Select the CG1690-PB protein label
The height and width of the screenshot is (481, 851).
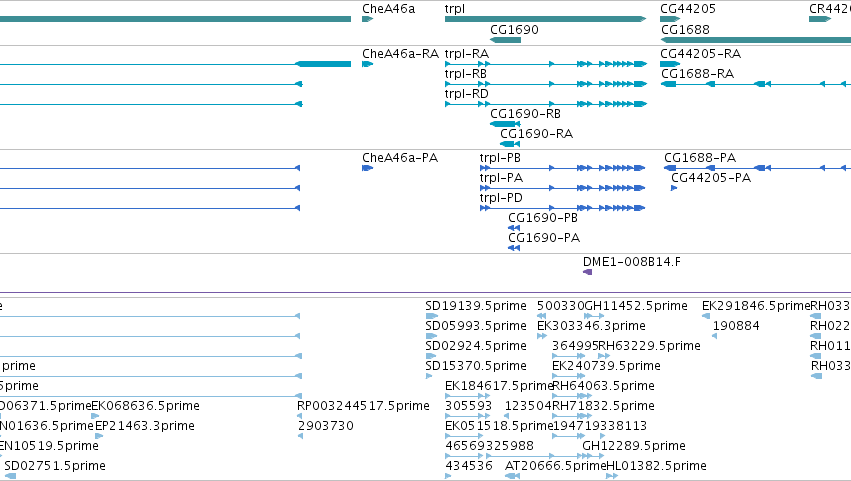pos(543,218)
